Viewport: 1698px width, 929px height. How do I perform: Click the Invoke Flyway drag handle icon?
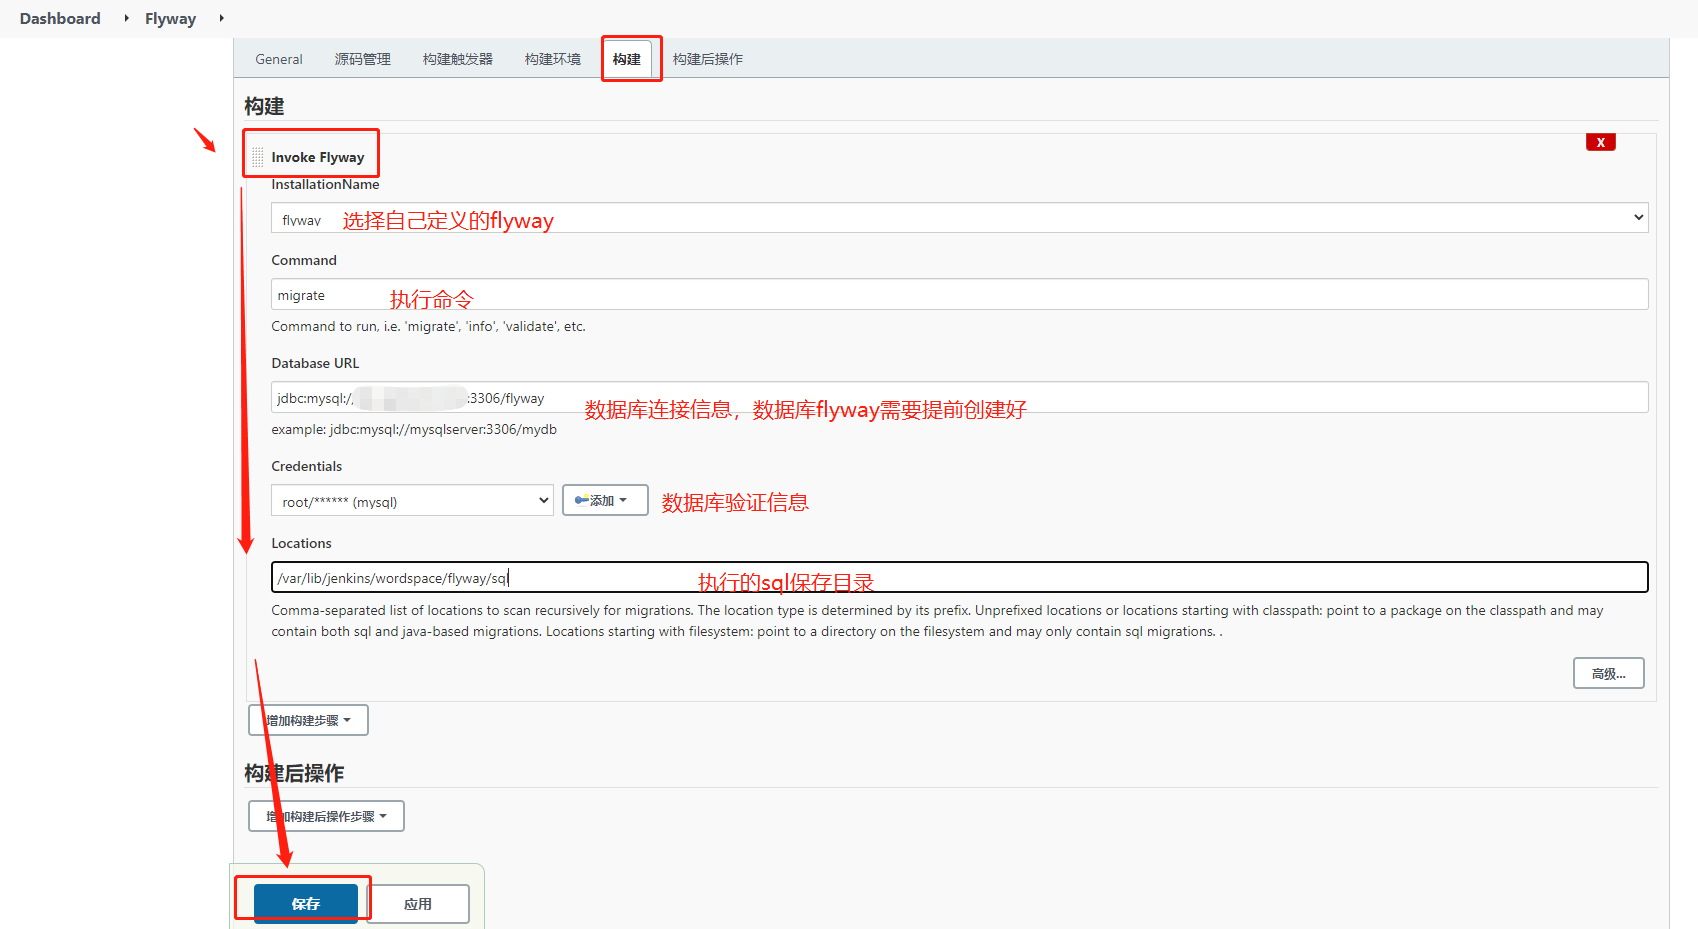(x=258, y=155)
